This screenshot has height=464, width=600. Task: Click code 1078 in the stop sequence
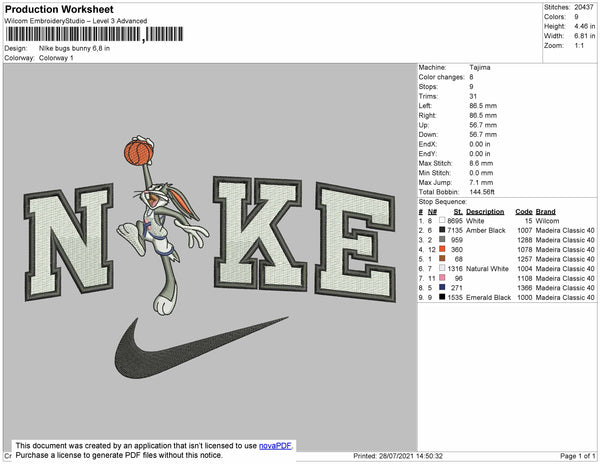(x=525, y=249)
